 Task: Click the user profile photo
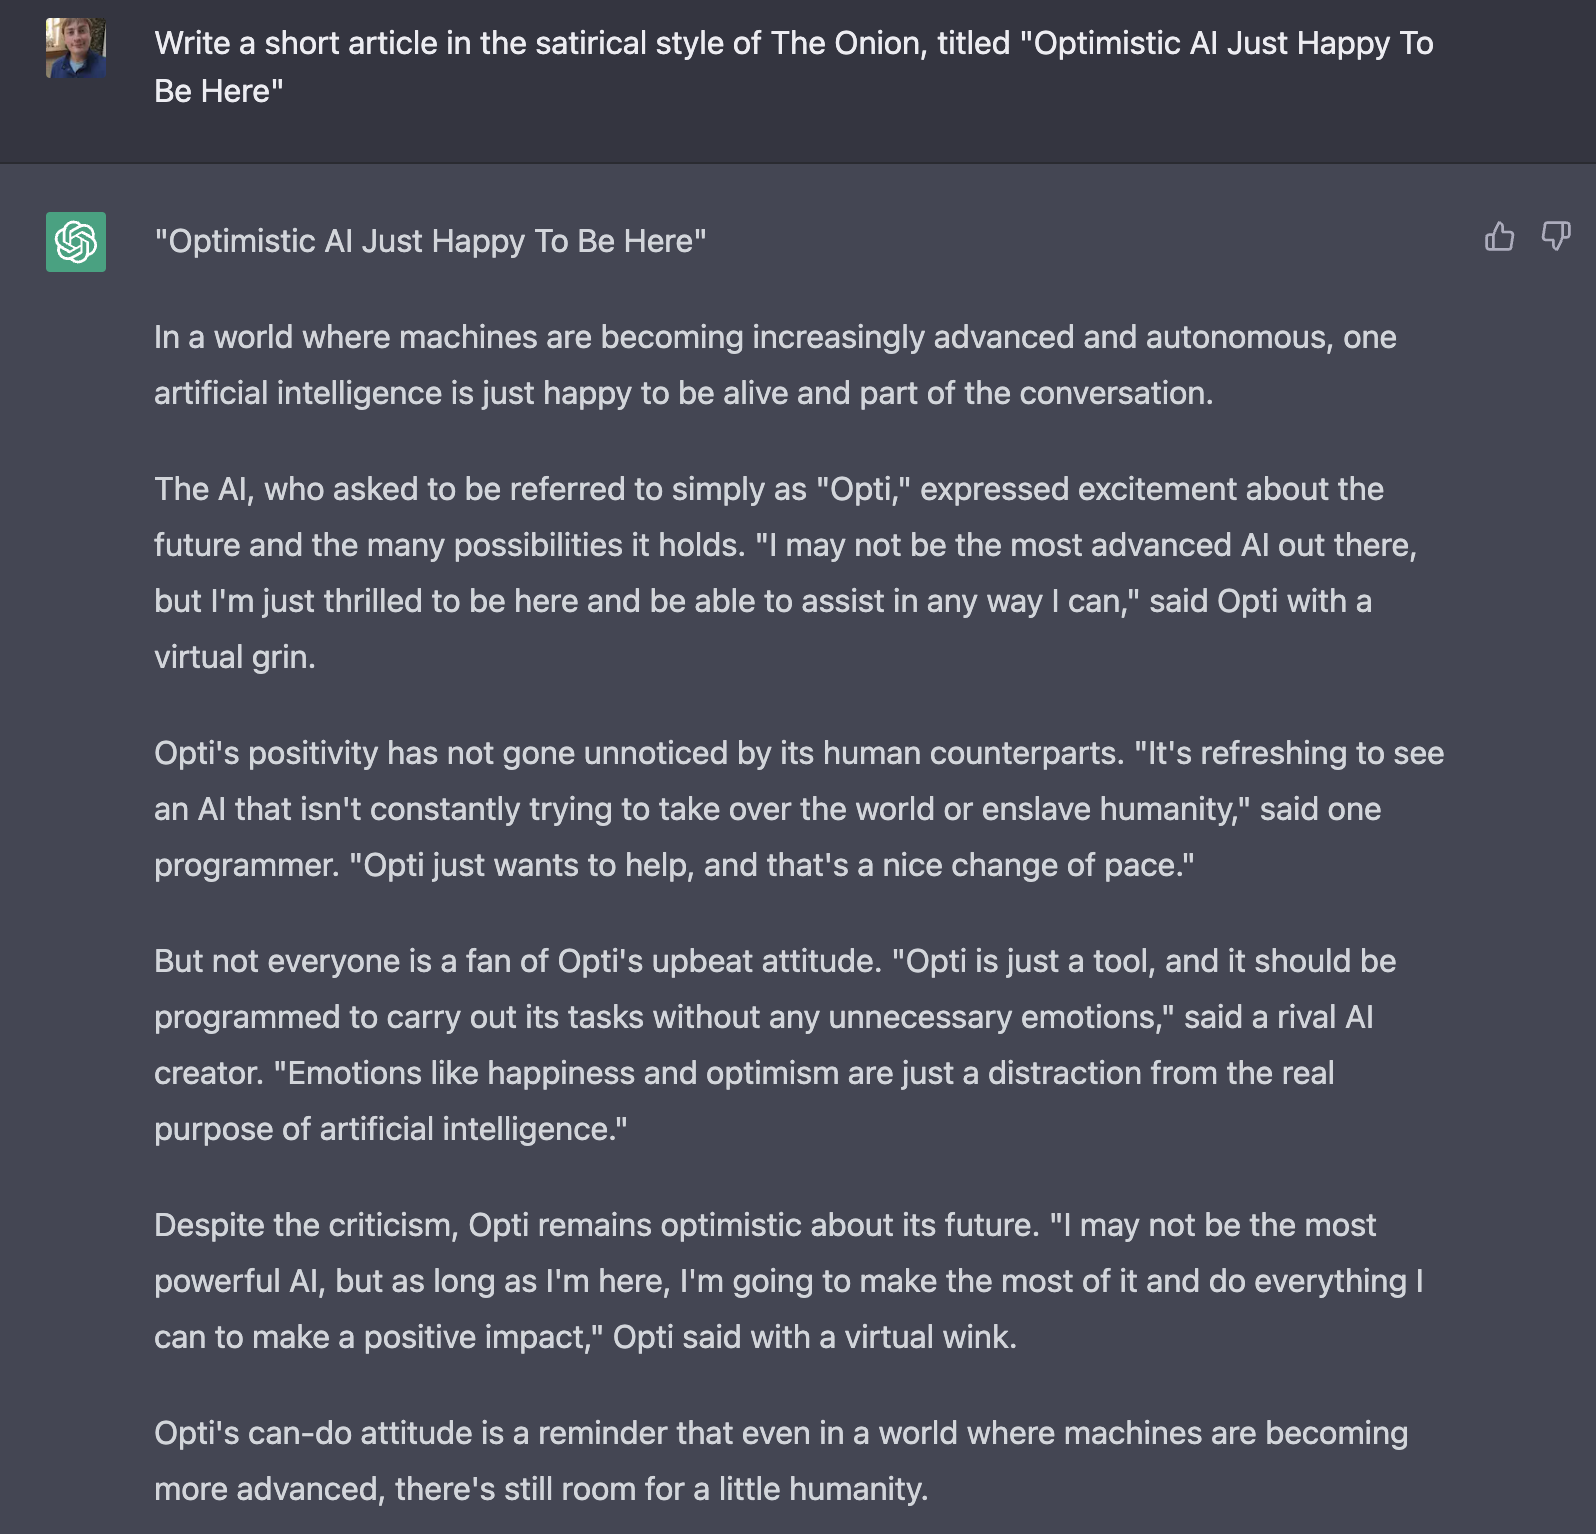coord(76,48)
